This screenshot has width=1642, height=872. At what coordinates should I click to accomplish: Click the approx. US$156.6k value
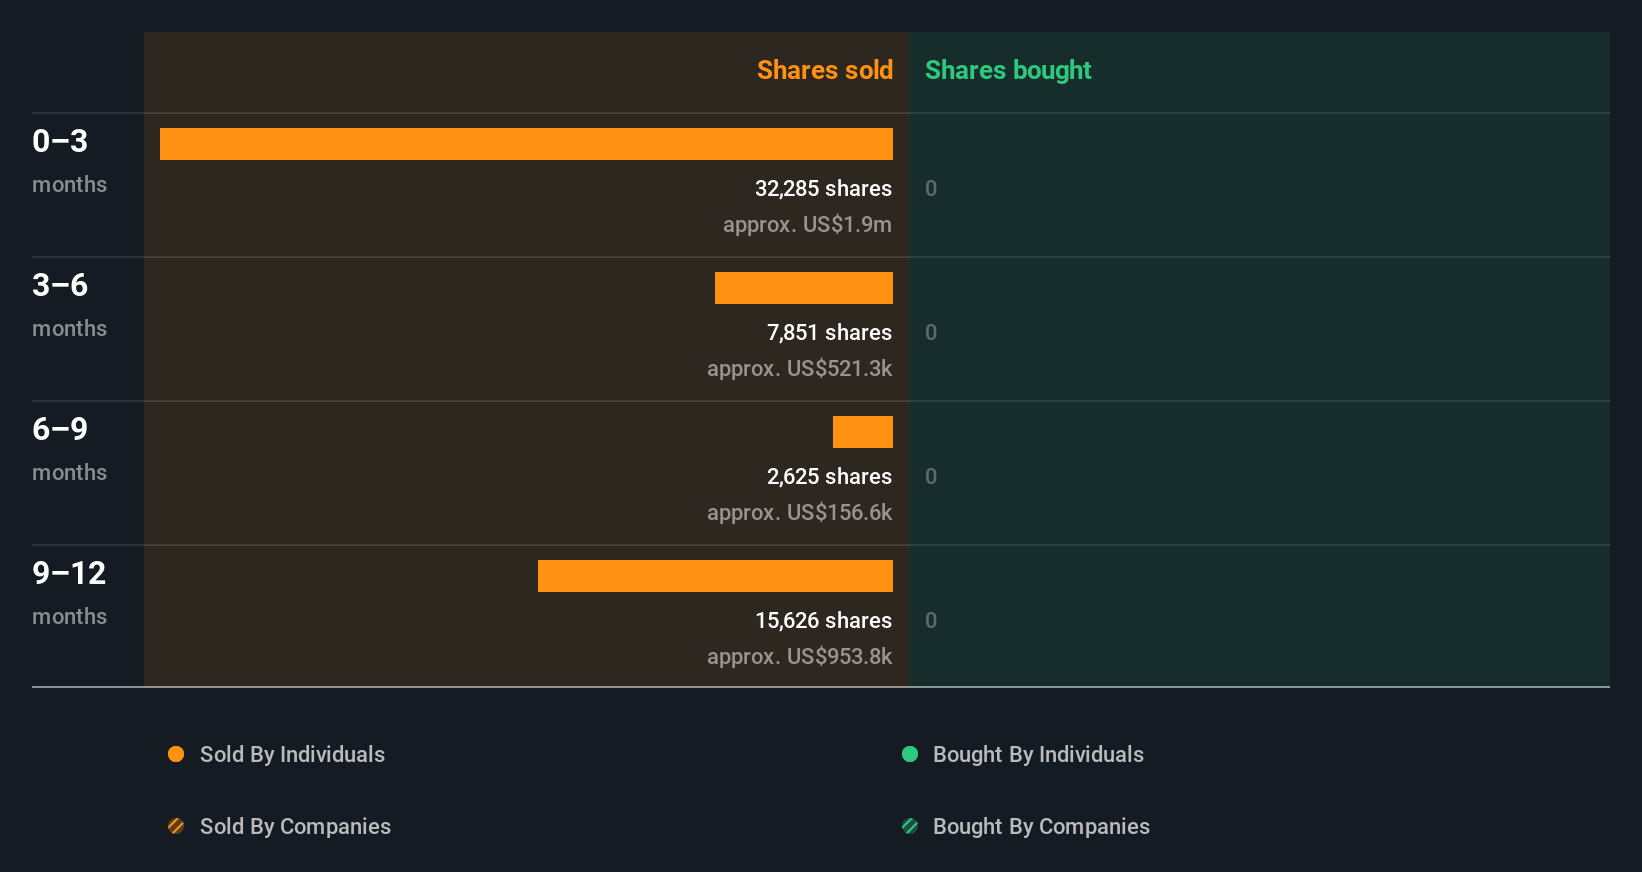click(799, 512)
